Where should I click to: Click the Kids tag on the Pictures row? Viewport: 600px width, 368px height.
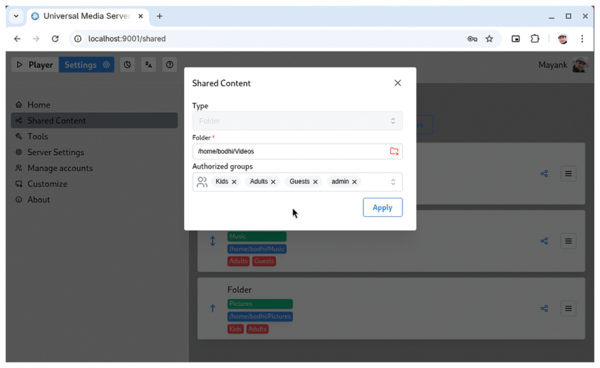235,329
